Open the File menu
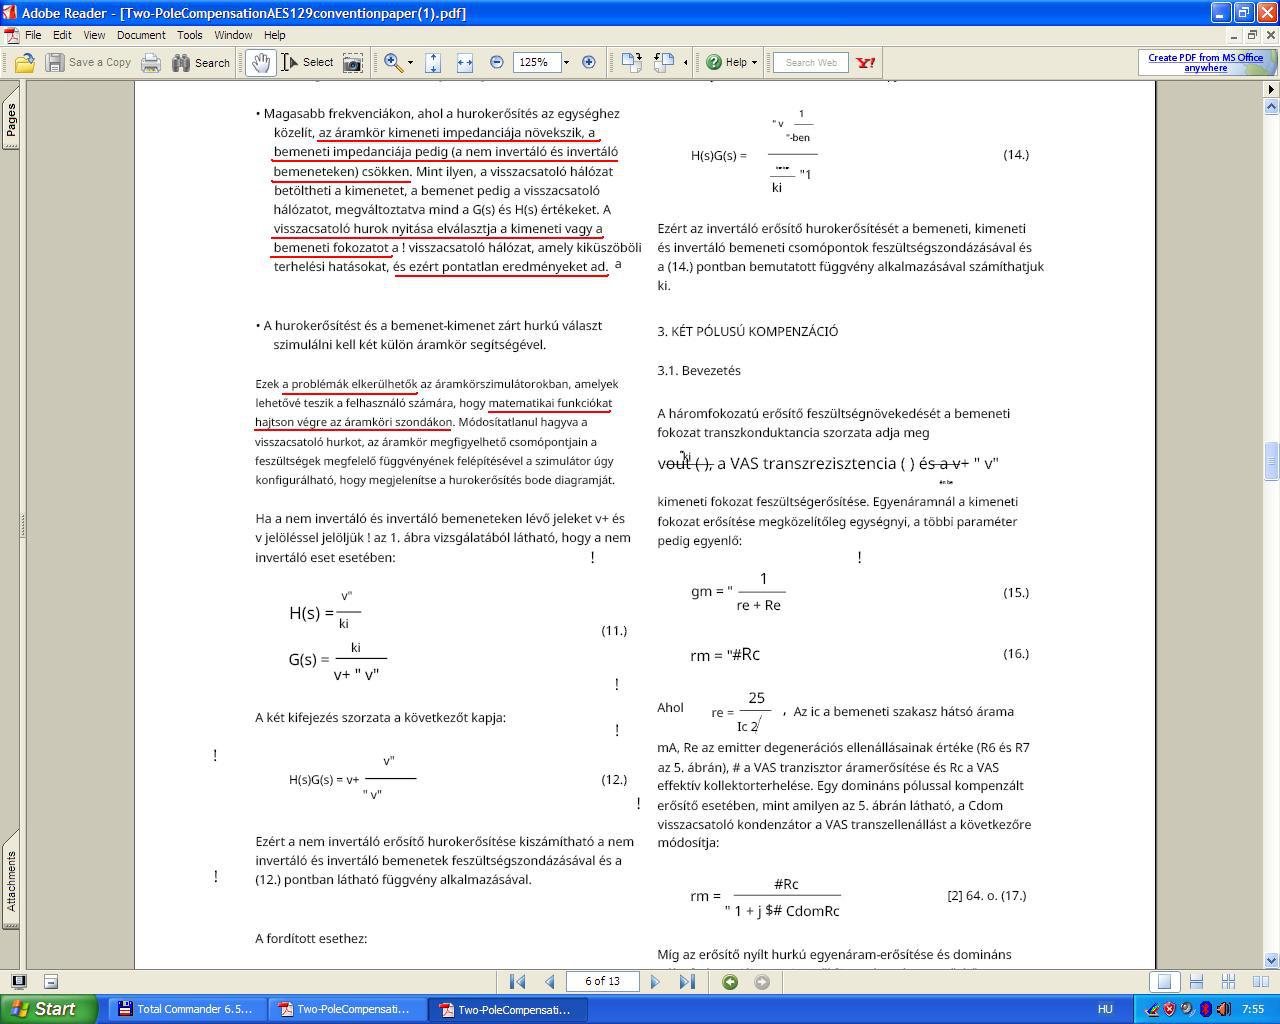Image resolution: width=1280 pixels, height=1024 pixels. click(33, 35)
